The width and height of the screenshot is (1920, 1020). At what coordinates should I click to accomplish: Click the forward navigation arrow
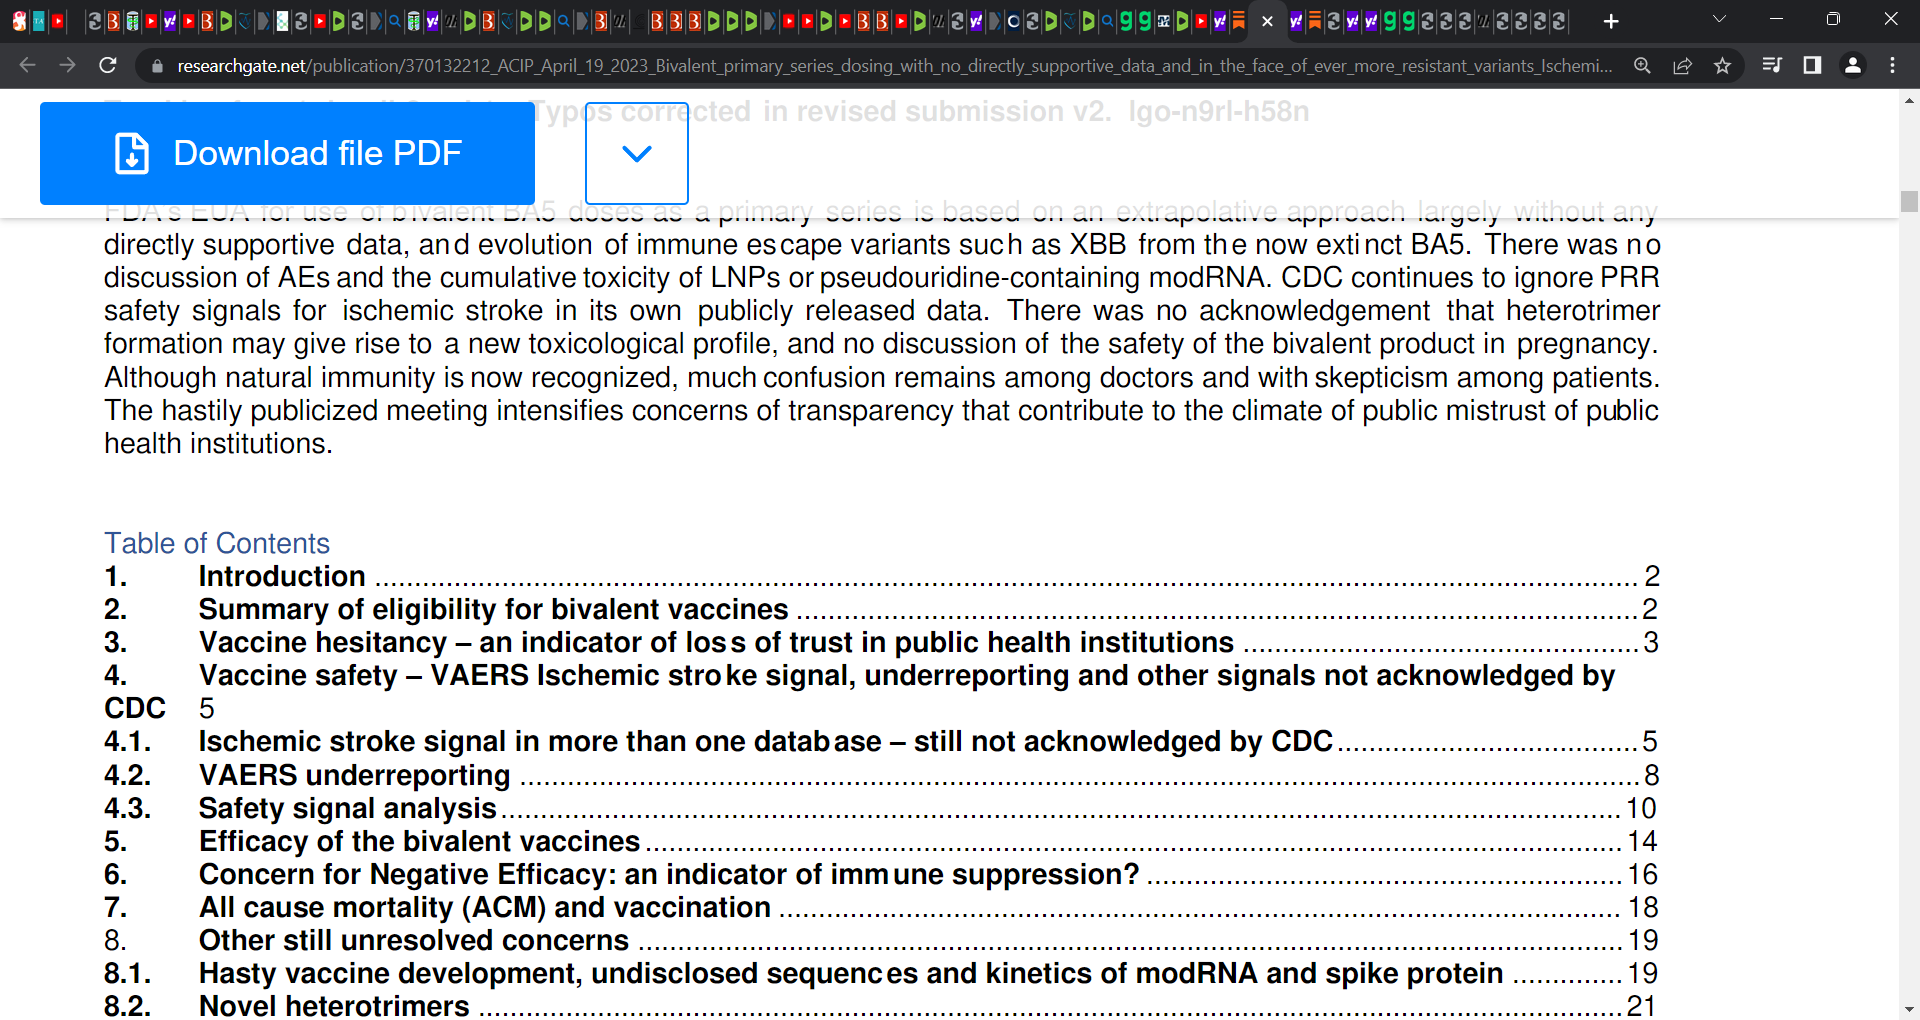pyautogui.click(x=67, y=65)
